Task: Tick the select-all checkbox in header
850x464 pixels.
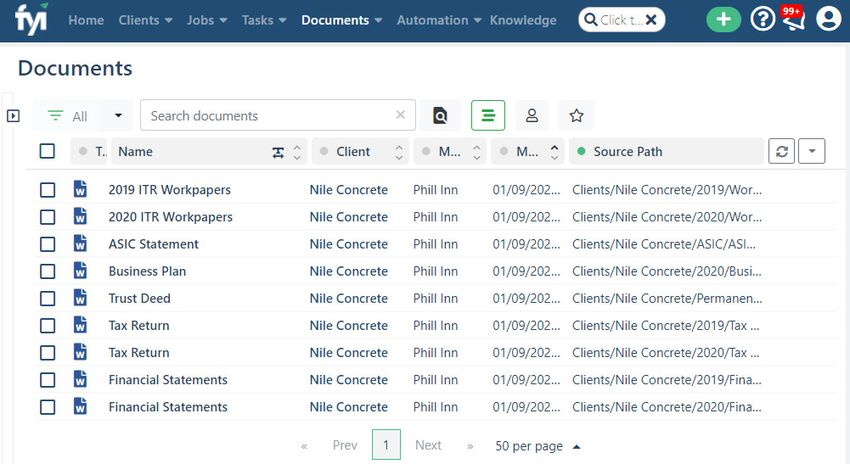Action: tap(47, 151)
